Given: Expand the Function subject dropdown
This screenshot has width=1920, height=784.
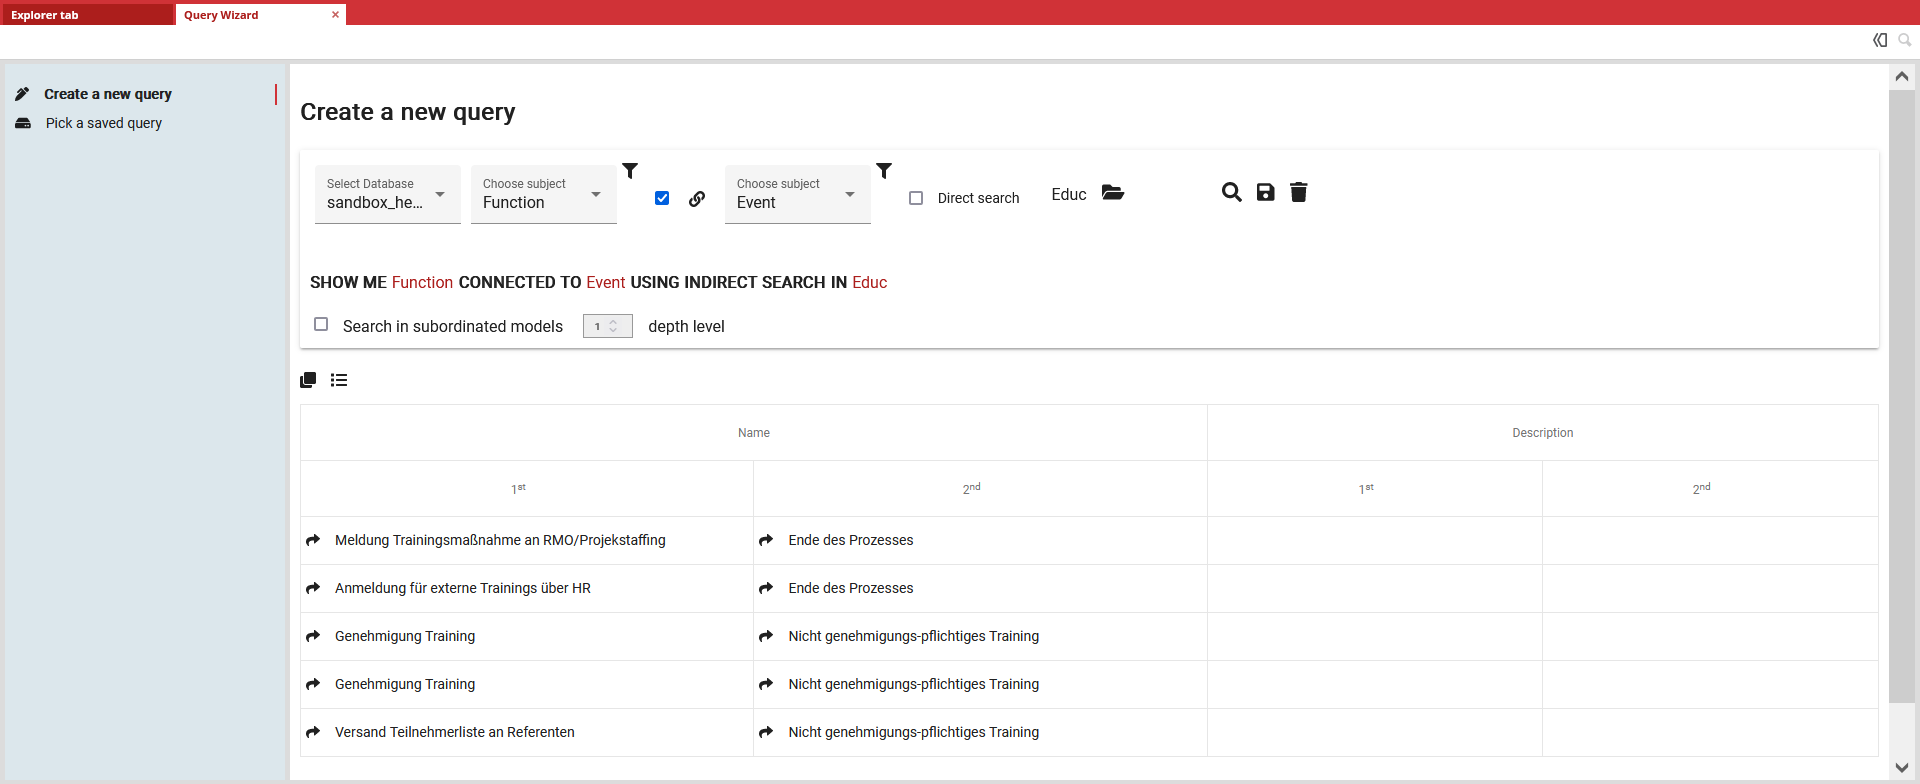Looking at the screenshot, I should tap(543, 194).
